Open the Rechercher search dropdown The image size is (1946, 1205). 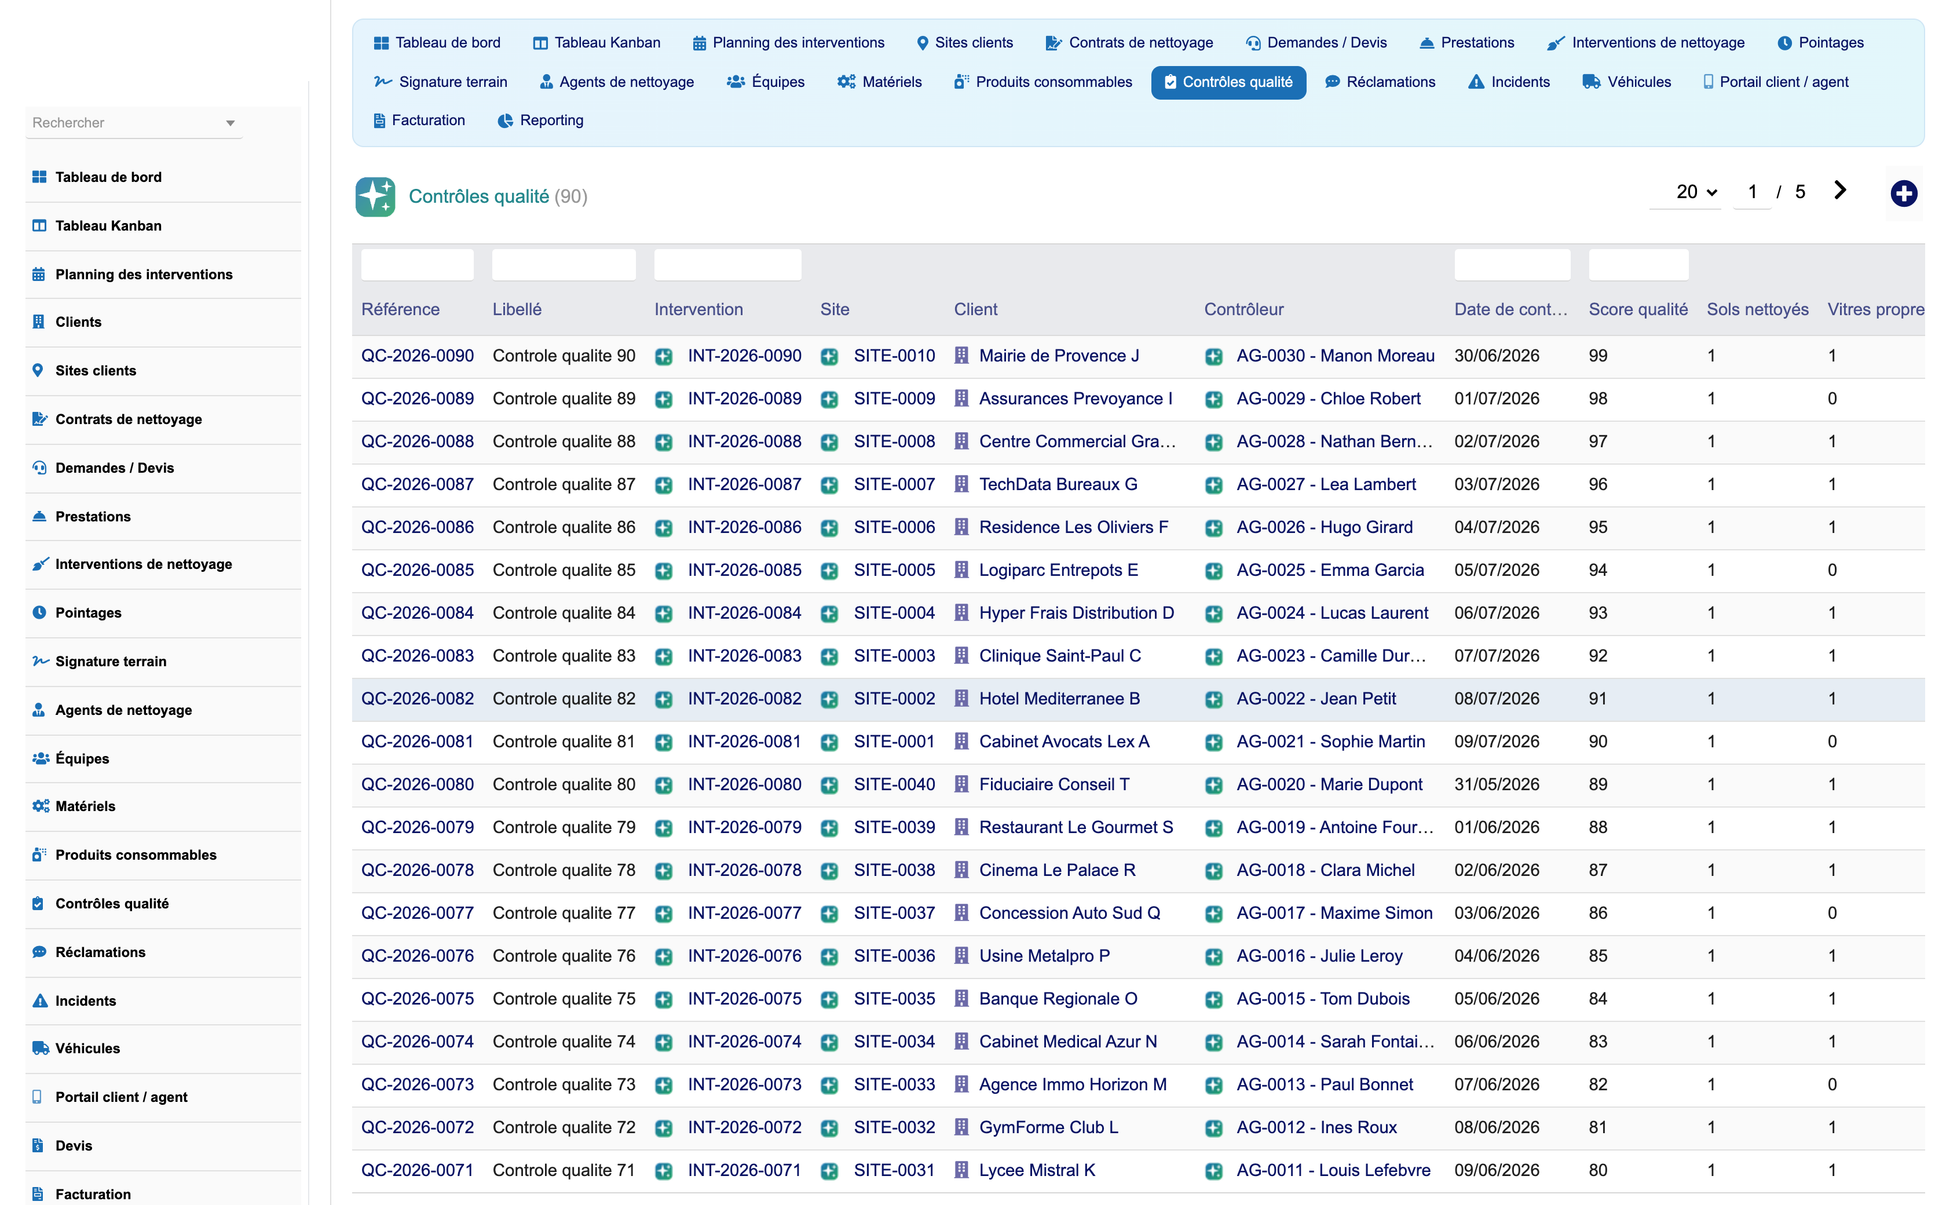(x=133, y=123)
